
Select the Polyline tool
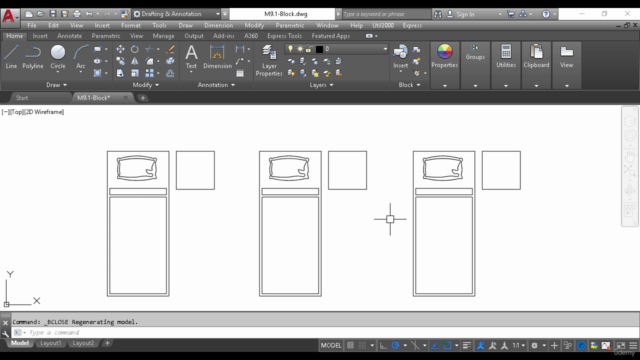pyautogui.click(x=33, y=57)
